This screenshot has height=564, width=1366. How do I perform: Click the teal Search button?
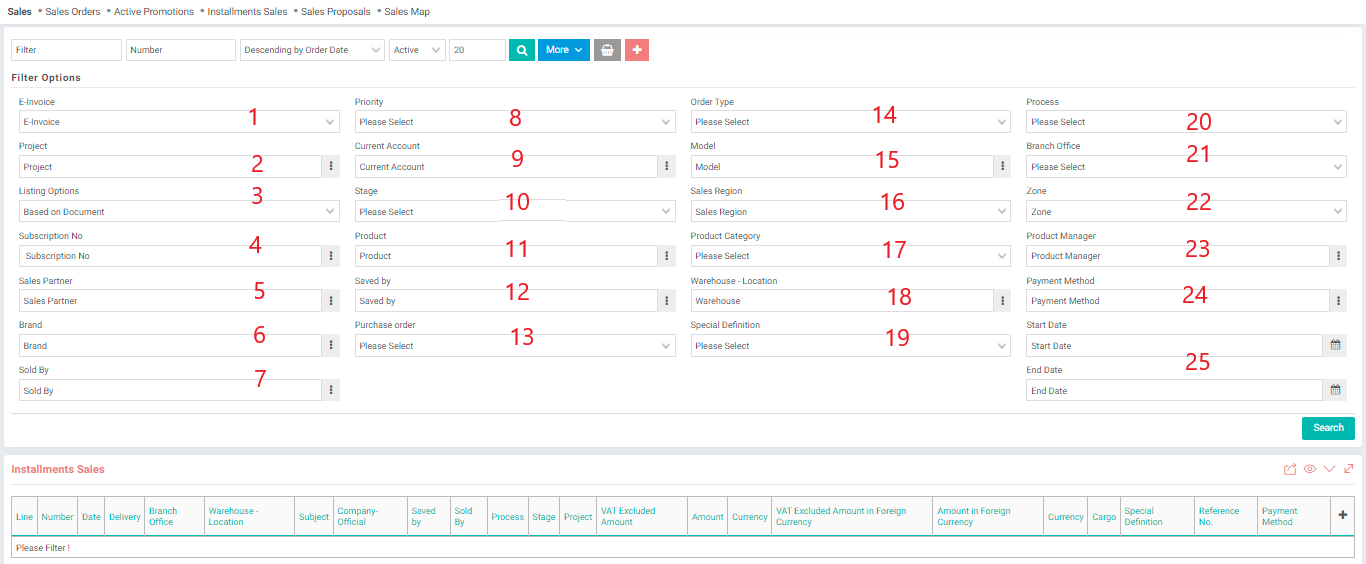(x=1328, y=428)
